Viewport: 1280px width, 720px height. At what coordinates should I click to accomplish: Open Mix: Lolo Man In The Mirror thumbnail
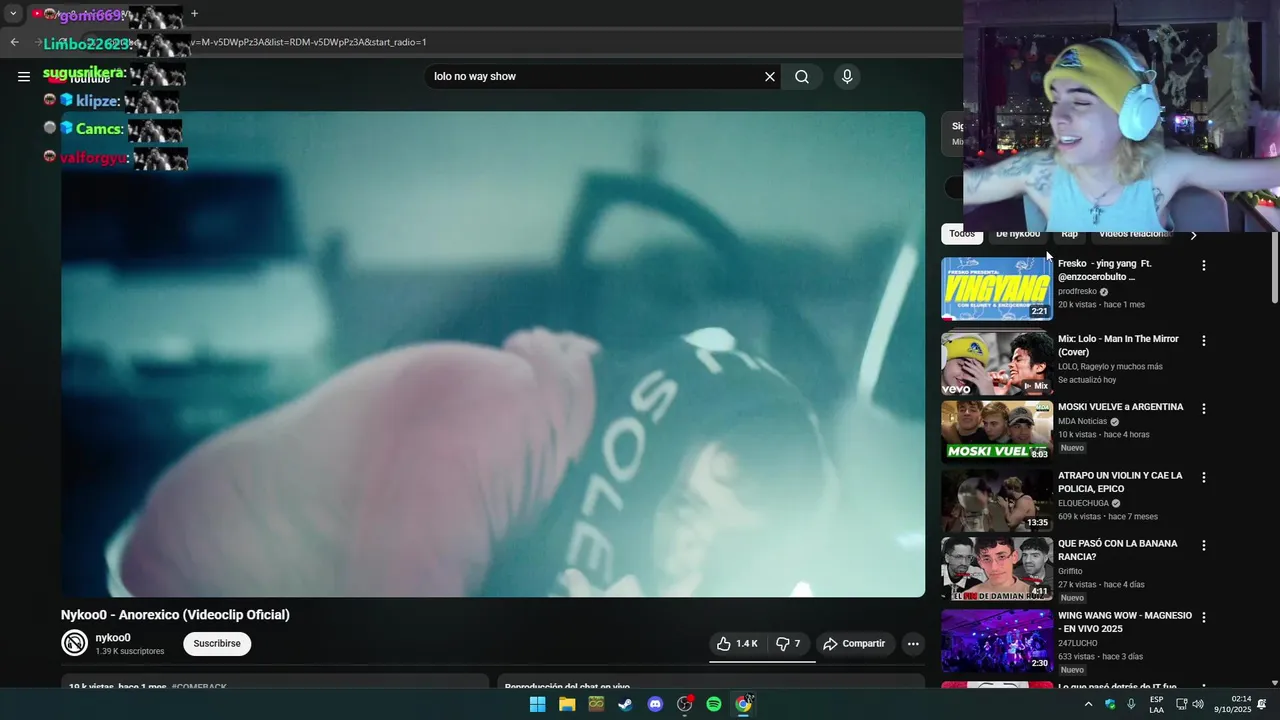coord(997,364)
